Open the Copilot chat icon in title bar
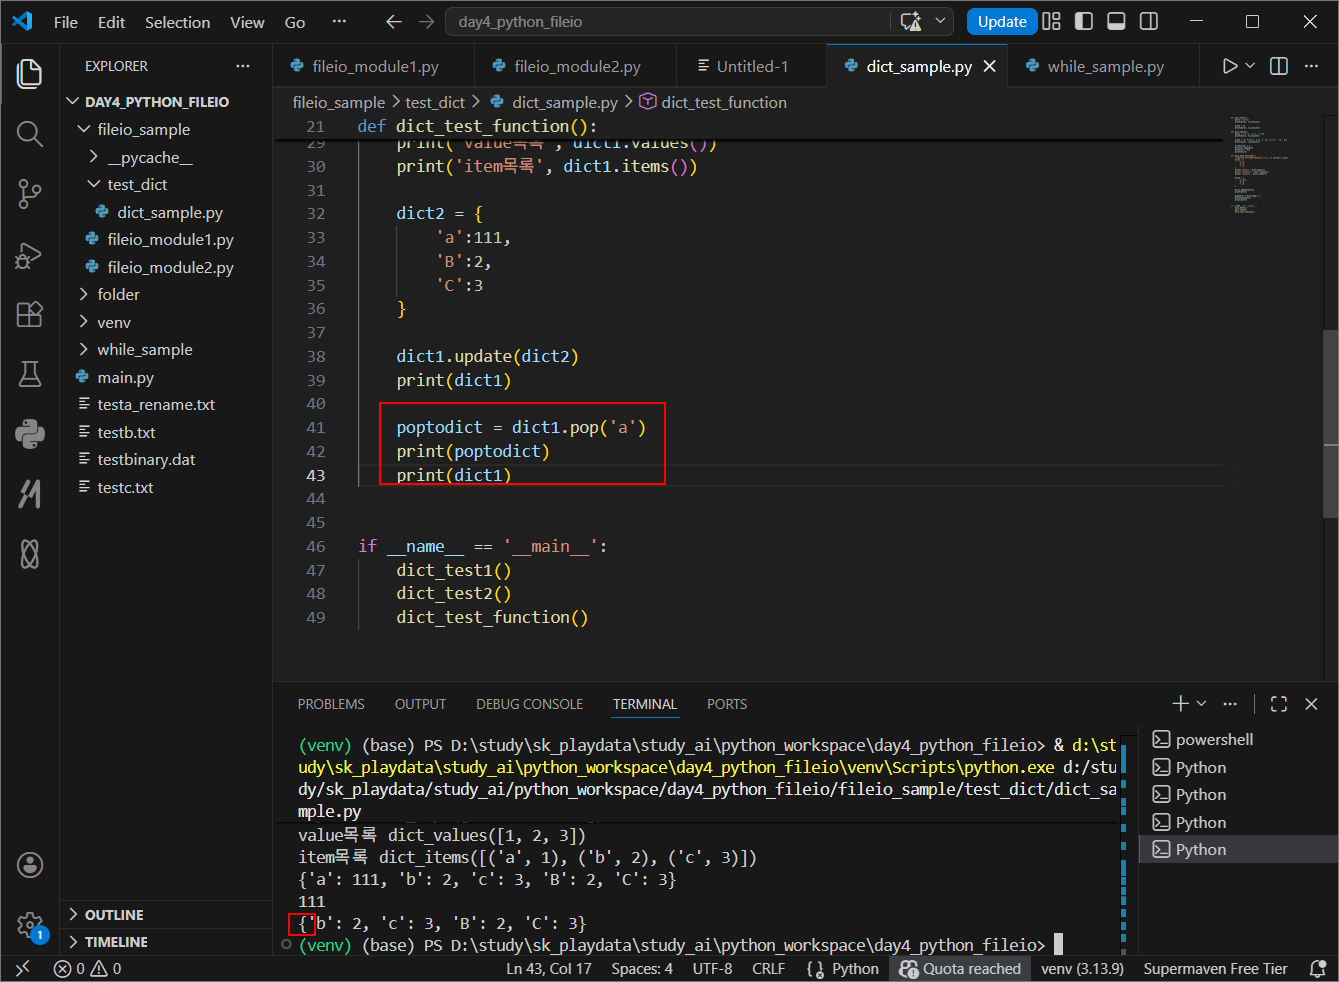 click(x=910, y=21)
